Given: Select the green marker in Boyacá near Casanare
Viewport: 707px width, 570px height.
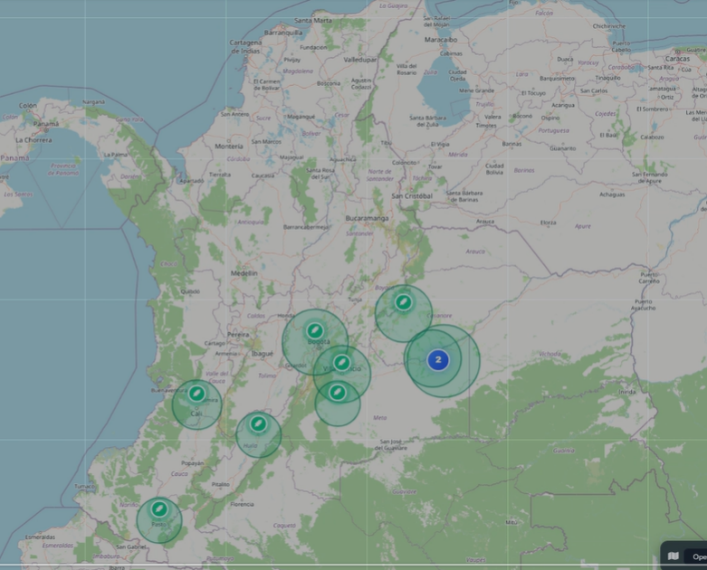Looking at the screenshot, I should click(403, 302).
